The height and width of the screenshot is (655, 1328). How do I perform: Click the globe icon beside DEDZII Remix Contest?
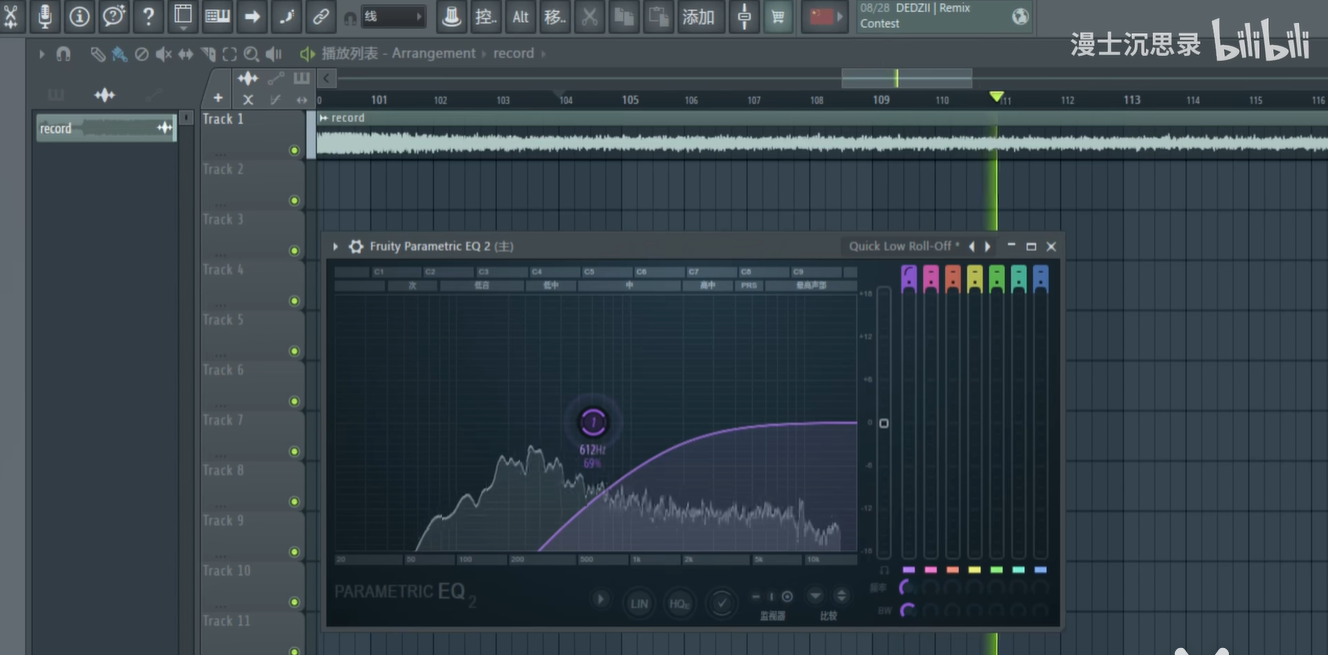coord(1020,16)
